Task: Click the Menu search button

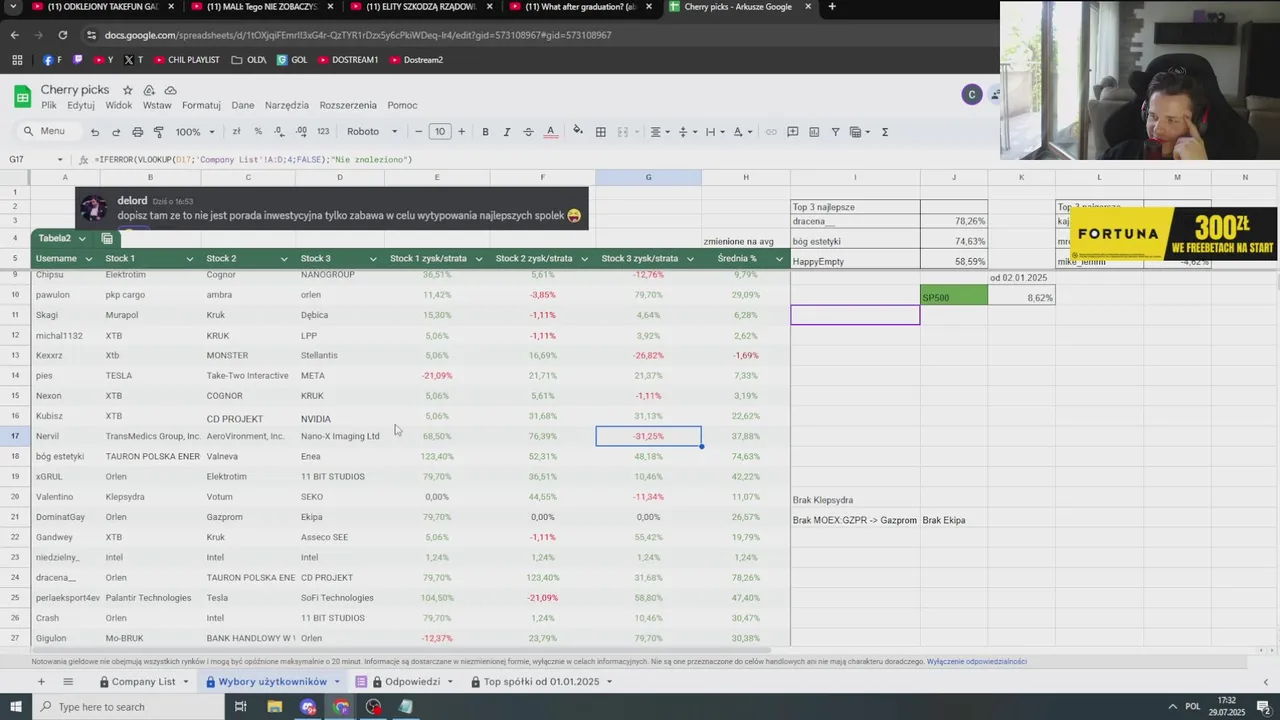Action: (x=45, y=132)
